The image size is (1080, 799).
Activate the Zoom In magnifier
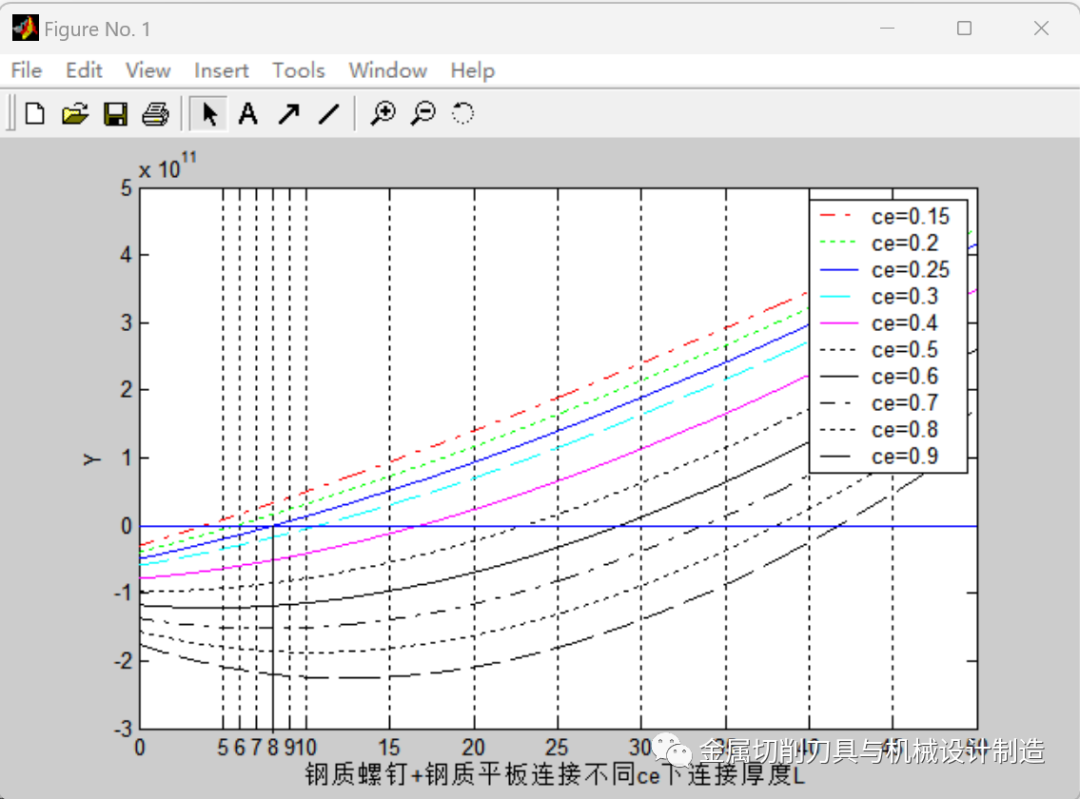[383, 114]
